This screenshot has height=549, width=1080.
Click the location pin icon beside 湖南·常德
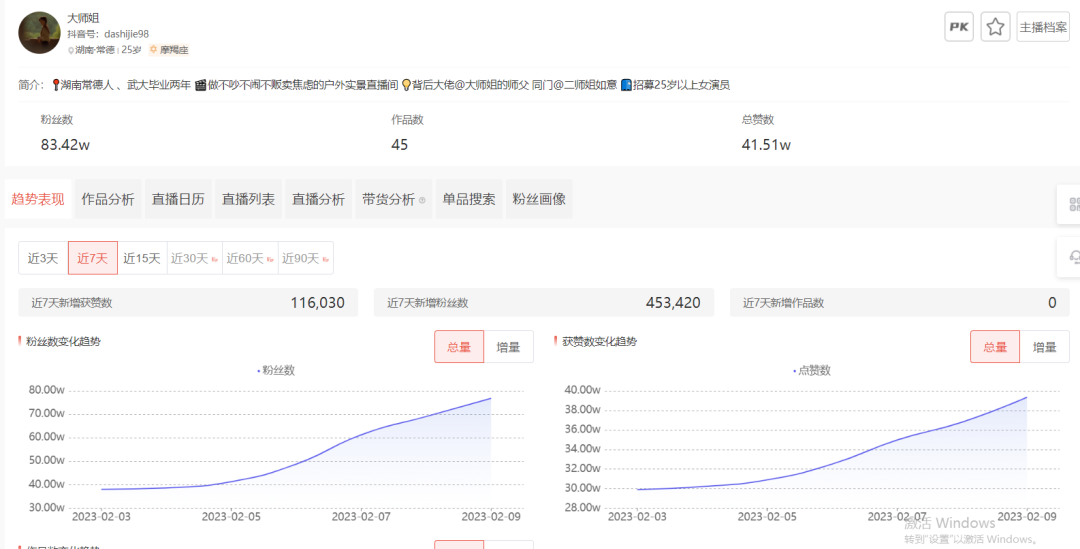point(70,50)
